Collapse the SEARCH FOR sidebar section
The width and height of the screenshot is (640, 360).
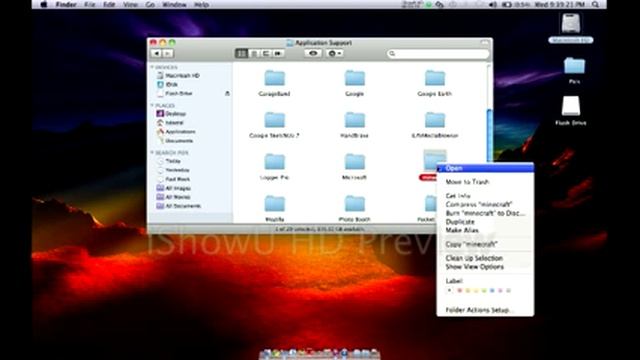click(x=152, y=152)
